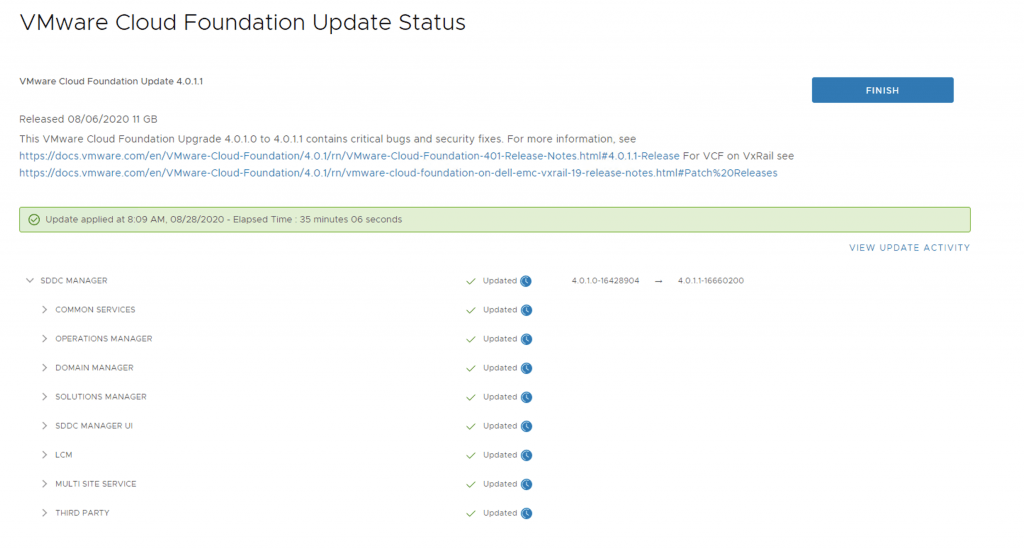Screen dimensions: 1024x549
Task: Expand the Common Services section
Action: click(45, 310)
